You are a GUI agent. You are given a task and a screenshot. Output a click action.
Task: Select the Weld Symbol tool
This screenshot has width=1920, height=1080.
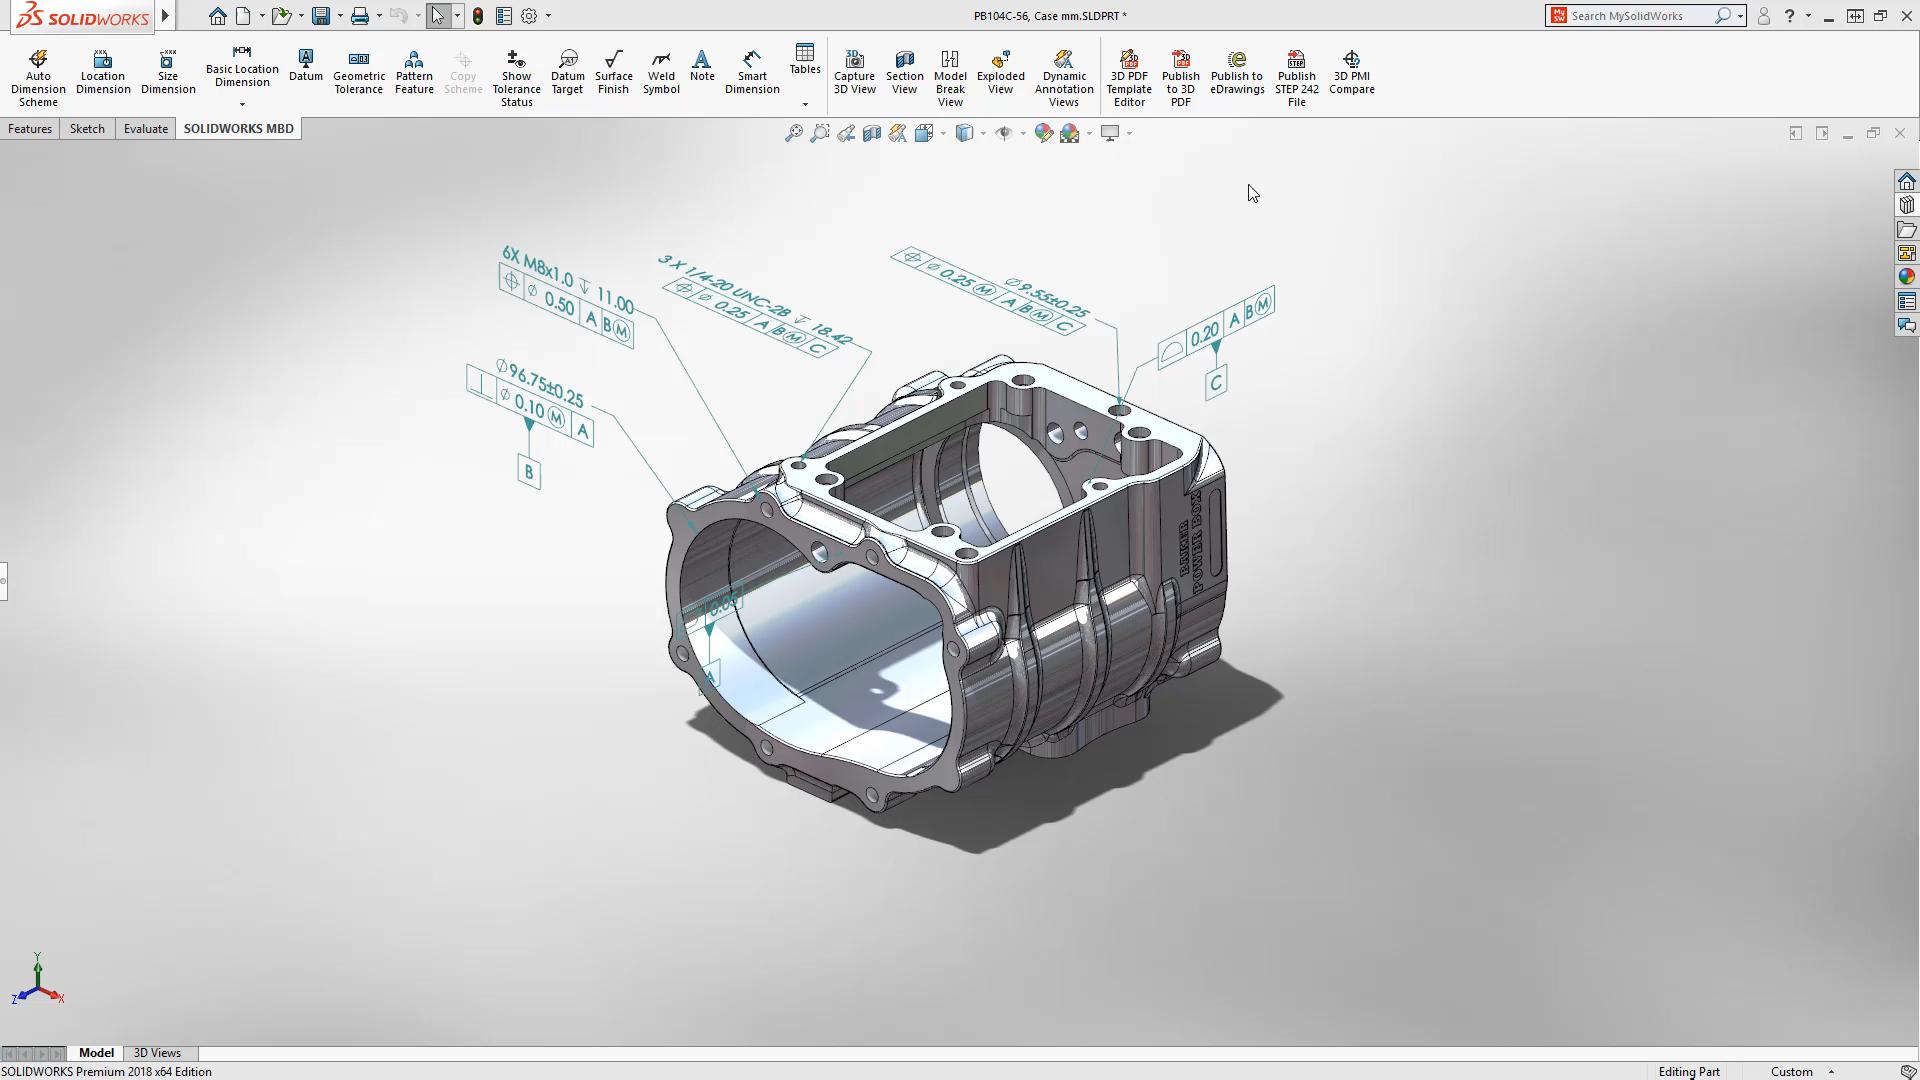coord(661,73)
